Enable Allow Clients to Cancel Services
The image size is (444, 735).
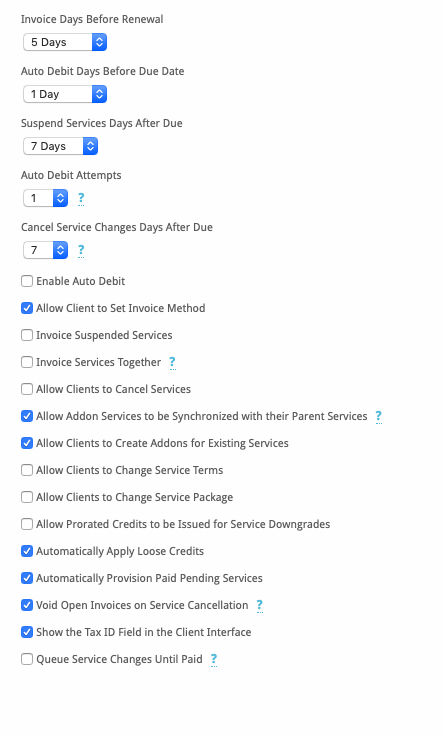[x=27, y=389]
